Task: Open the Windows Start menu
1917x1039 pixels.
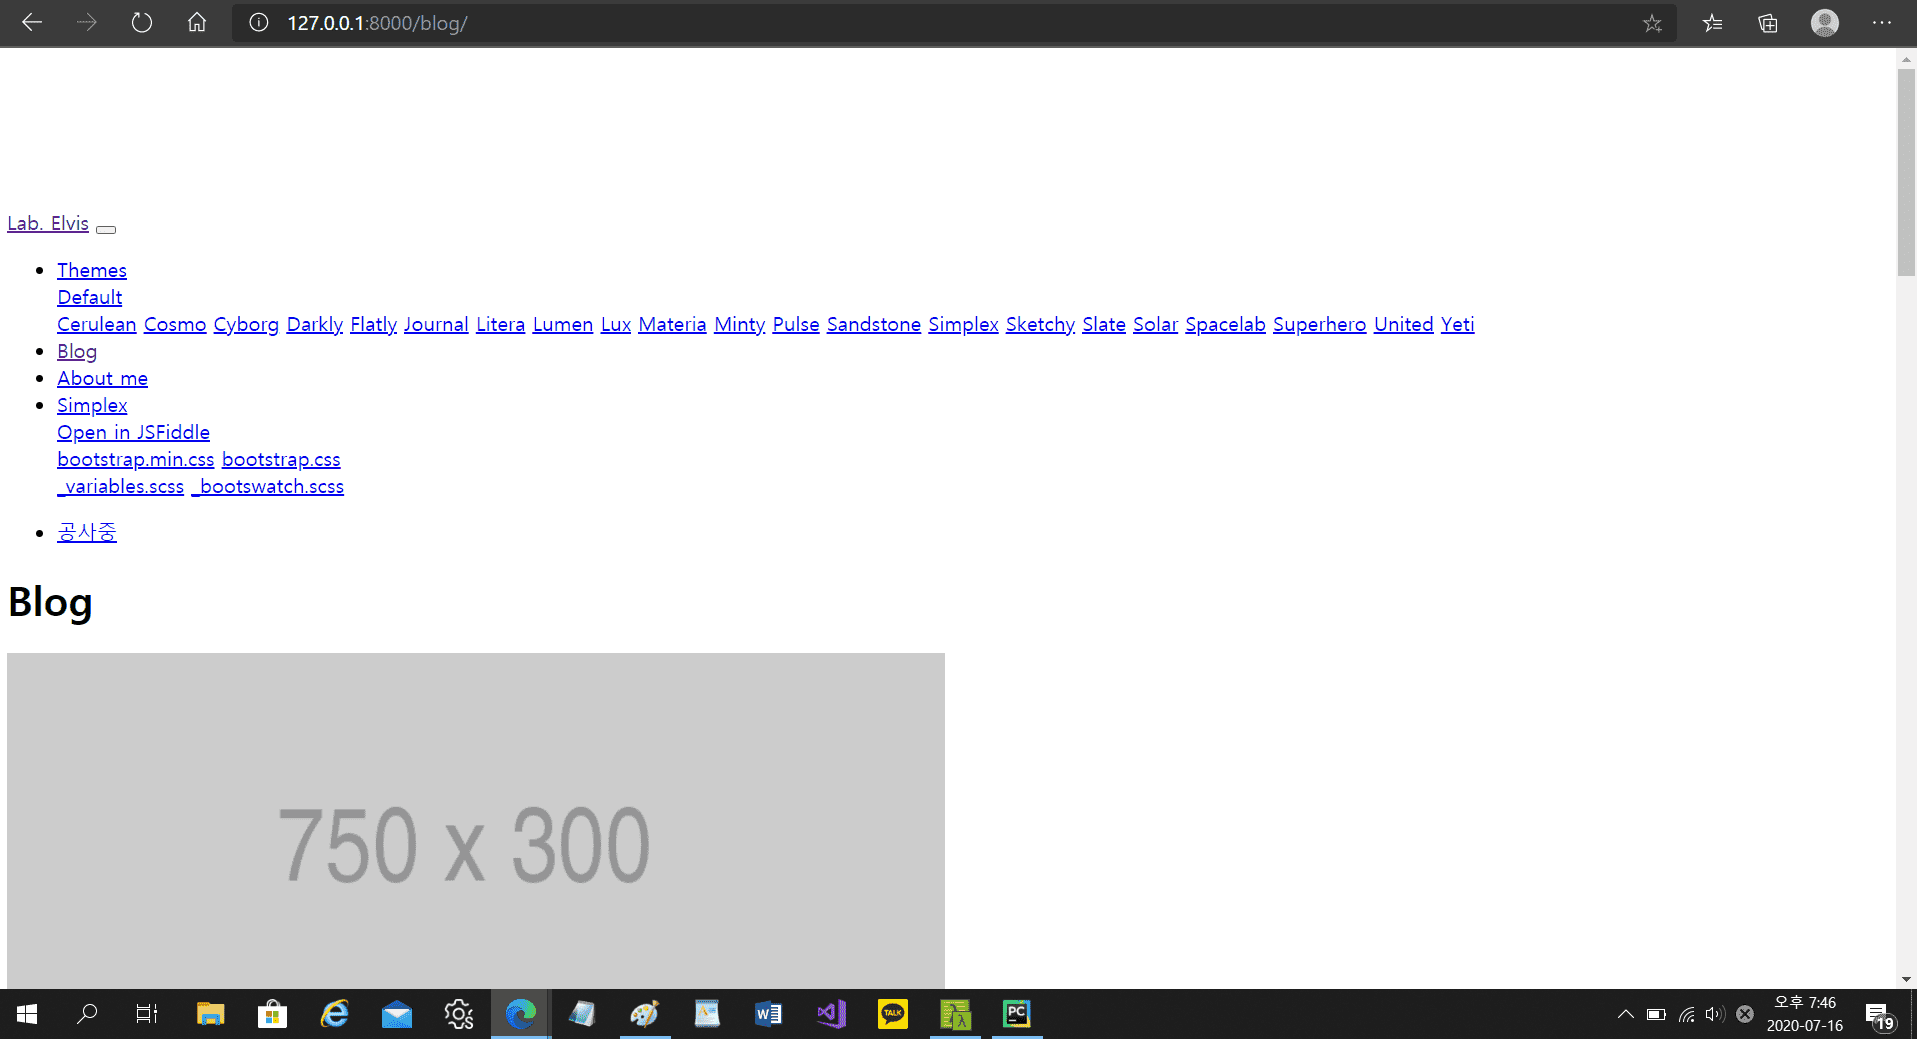Action: pyautogui.click(x=27, y=1014)
